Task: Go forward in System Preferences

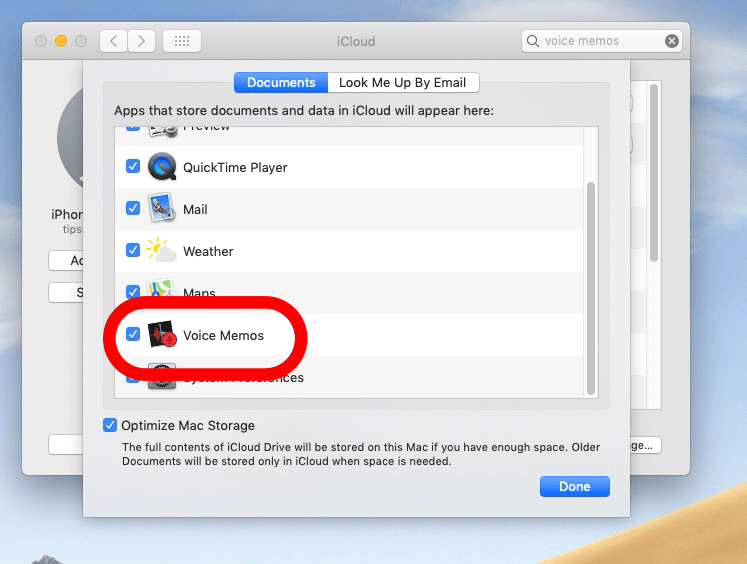Action: pos(142,41)
